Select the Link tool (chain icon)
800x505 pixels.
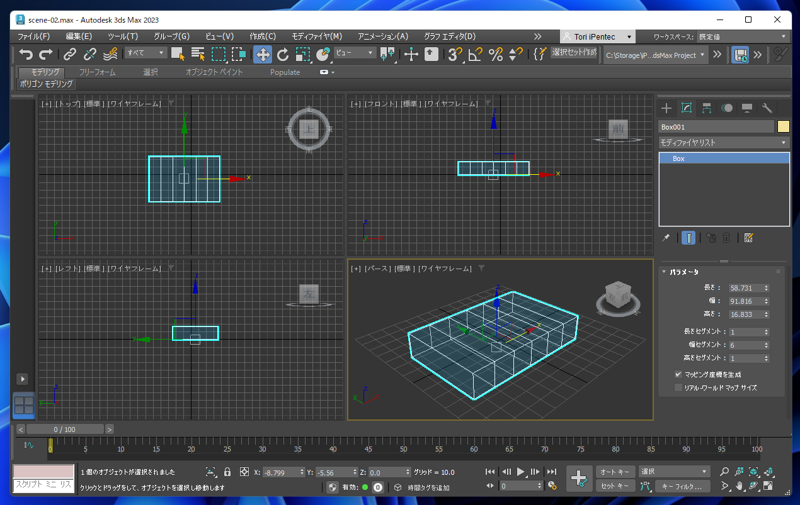[x=70, y=54]
